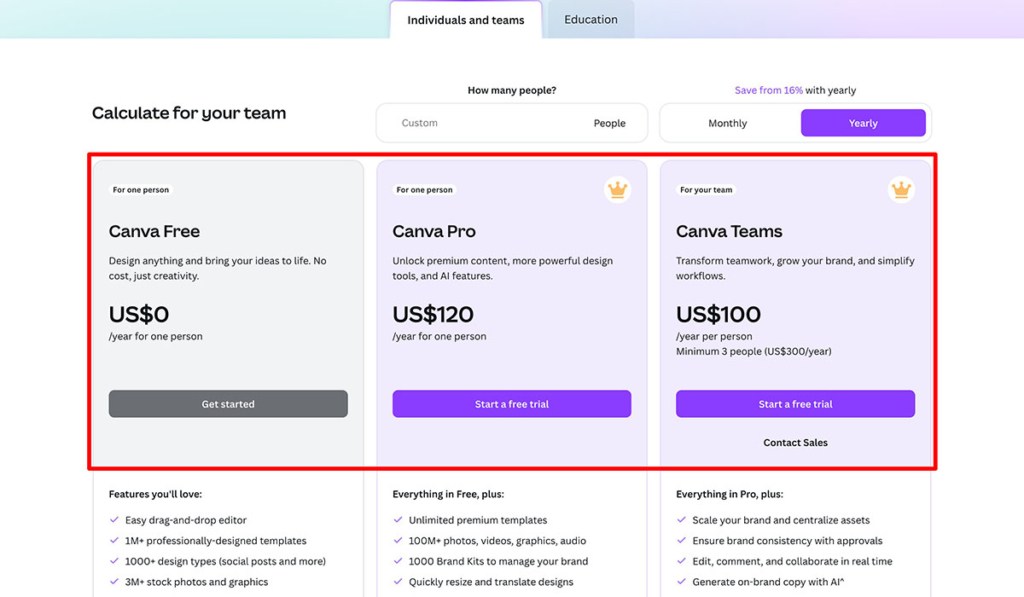Click the crown icon on Canva Teams card
The height and width of the screenshot is (597, 1024).
tap(901, 188)
